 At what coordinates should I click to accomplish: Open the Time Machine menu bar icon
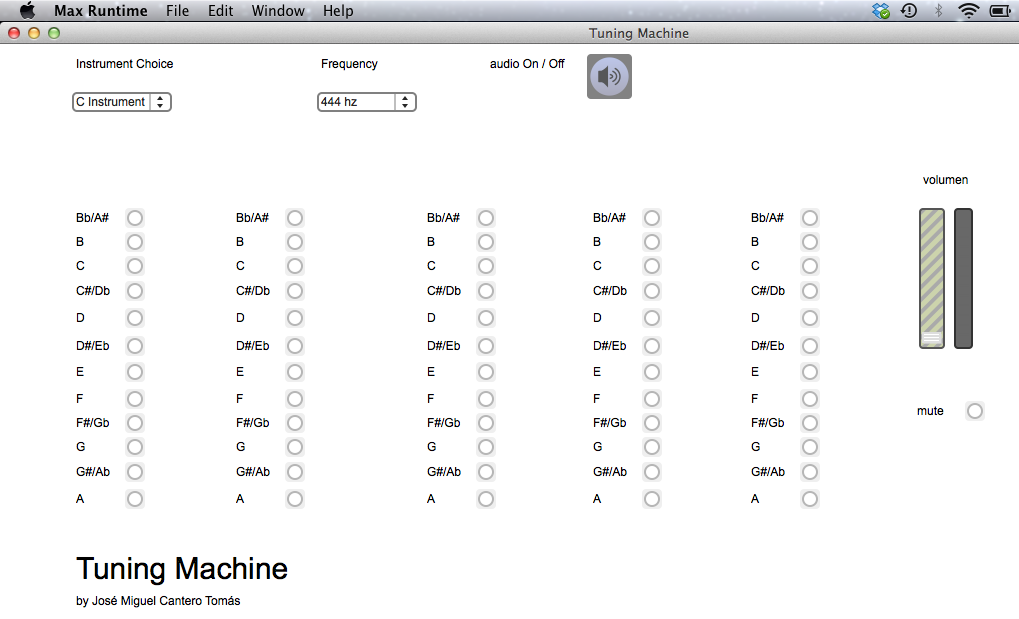(x=909, y=10)
